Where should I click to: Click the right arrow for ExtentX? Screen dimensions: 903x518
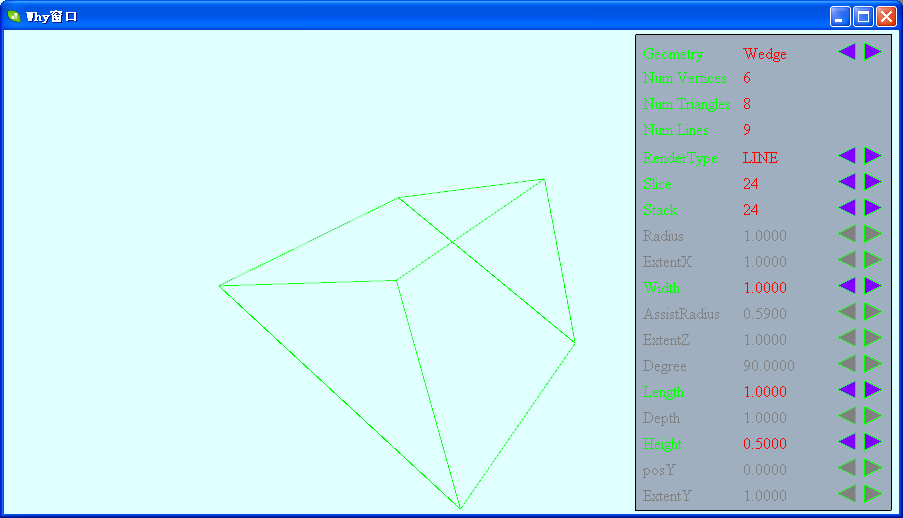(873, 260)
